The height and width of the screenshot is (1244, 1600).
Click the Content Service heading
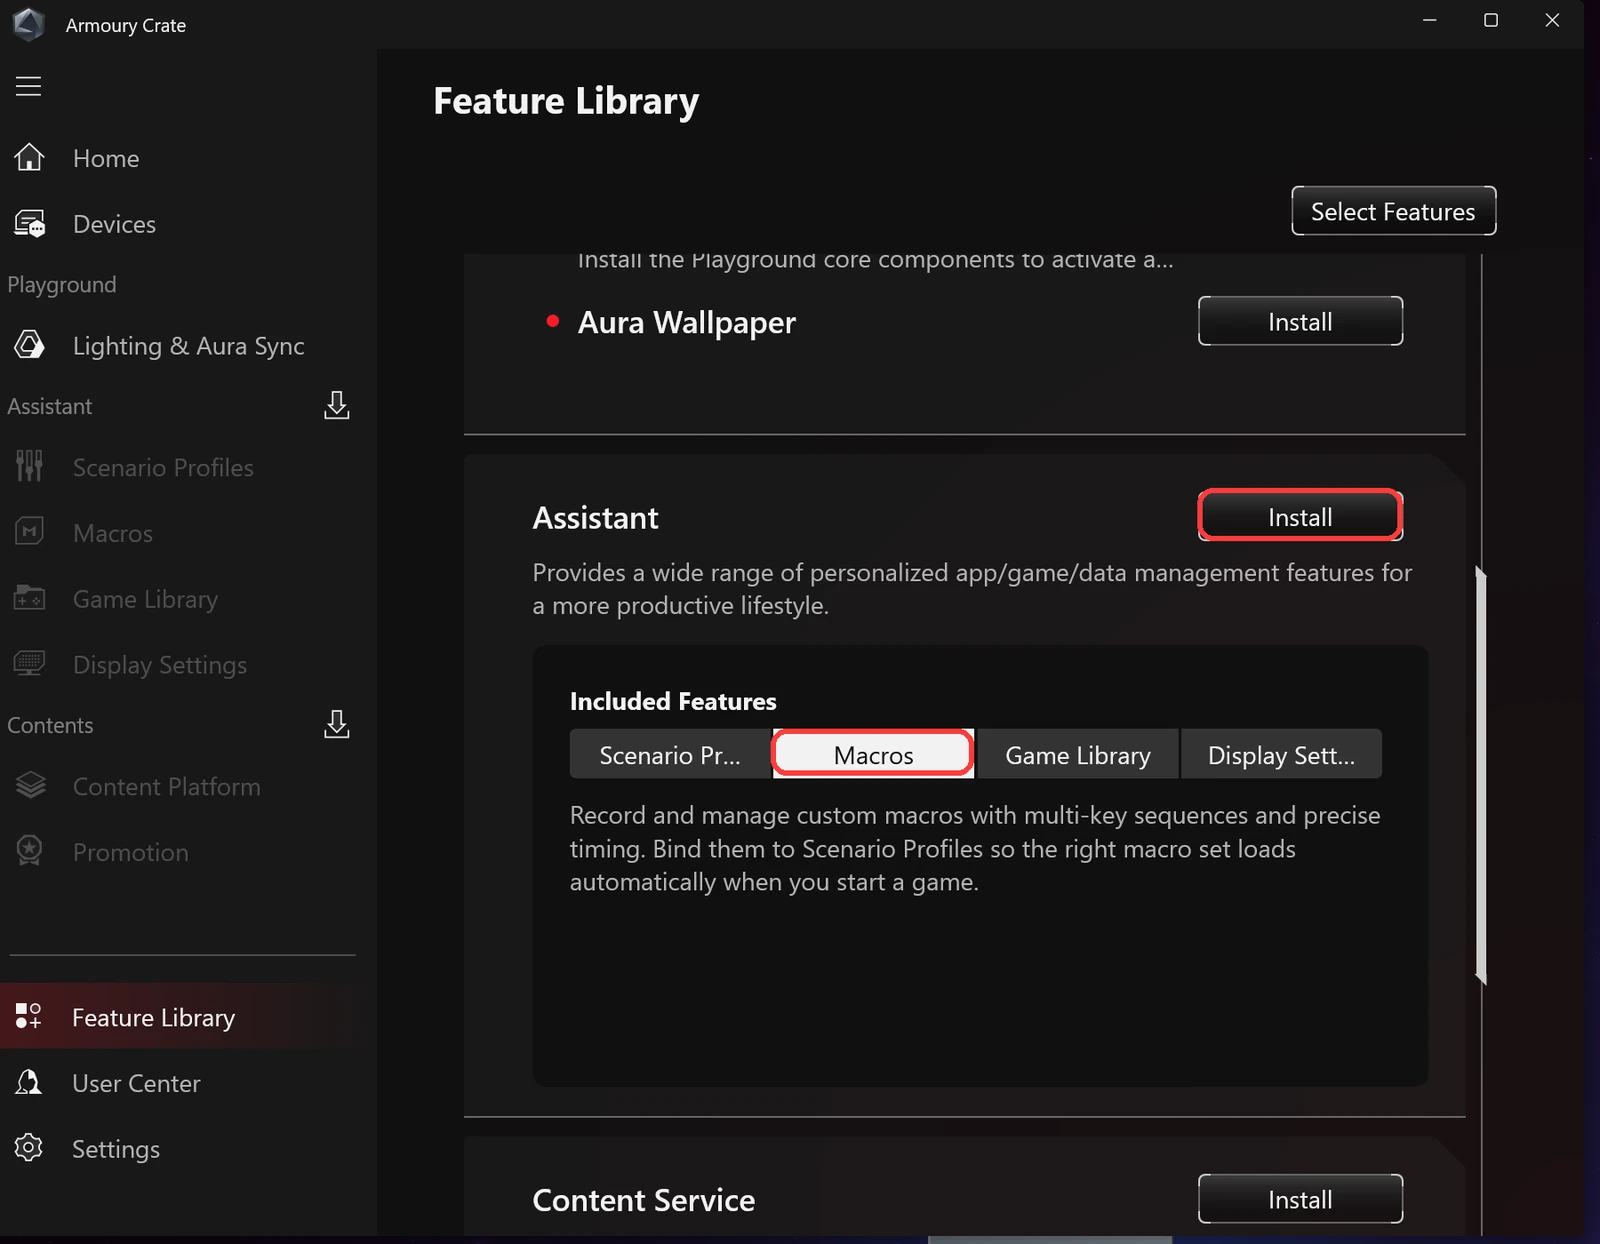pos(644,1200)
